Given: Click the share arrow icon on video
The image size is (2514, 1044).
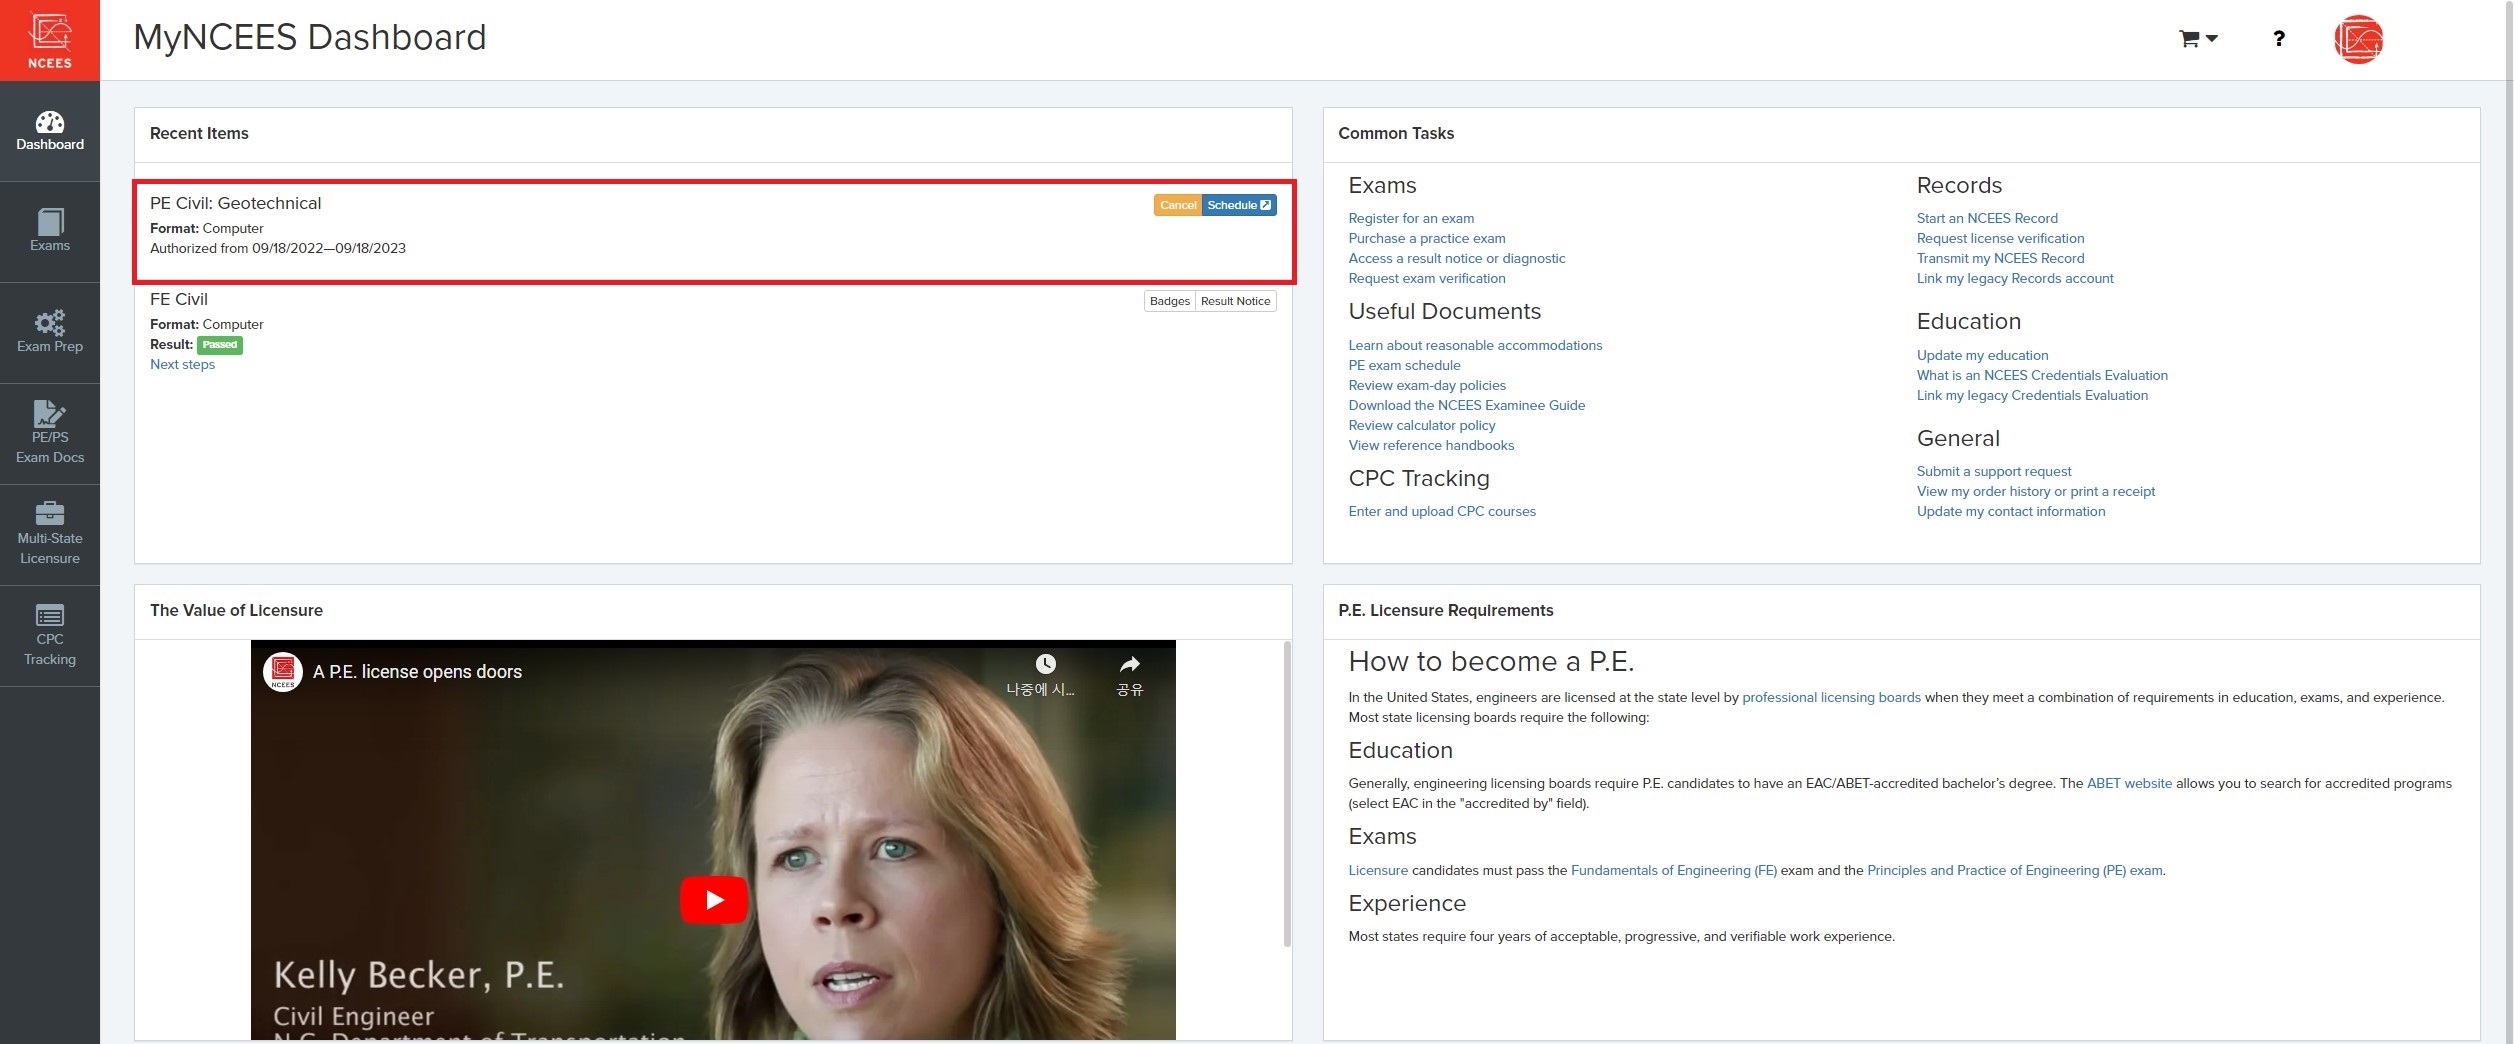Looking at the screenshot, I should pos(1129,665).
